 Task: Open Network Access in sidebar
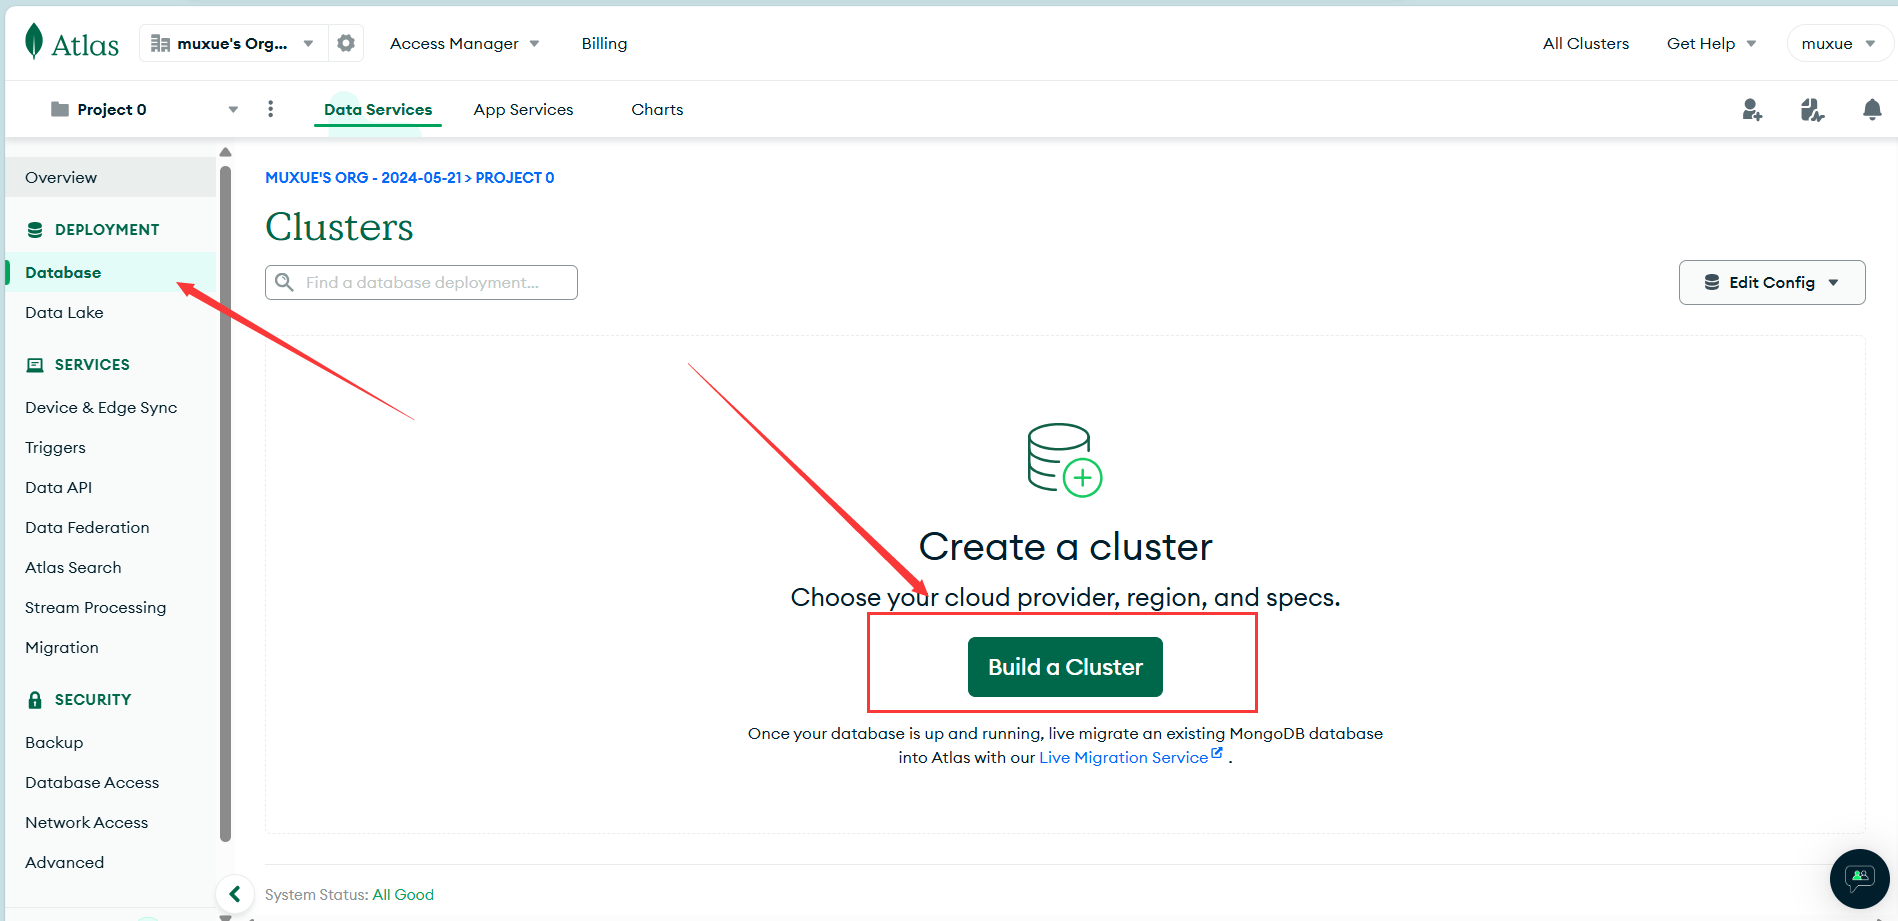pos(110,822)
